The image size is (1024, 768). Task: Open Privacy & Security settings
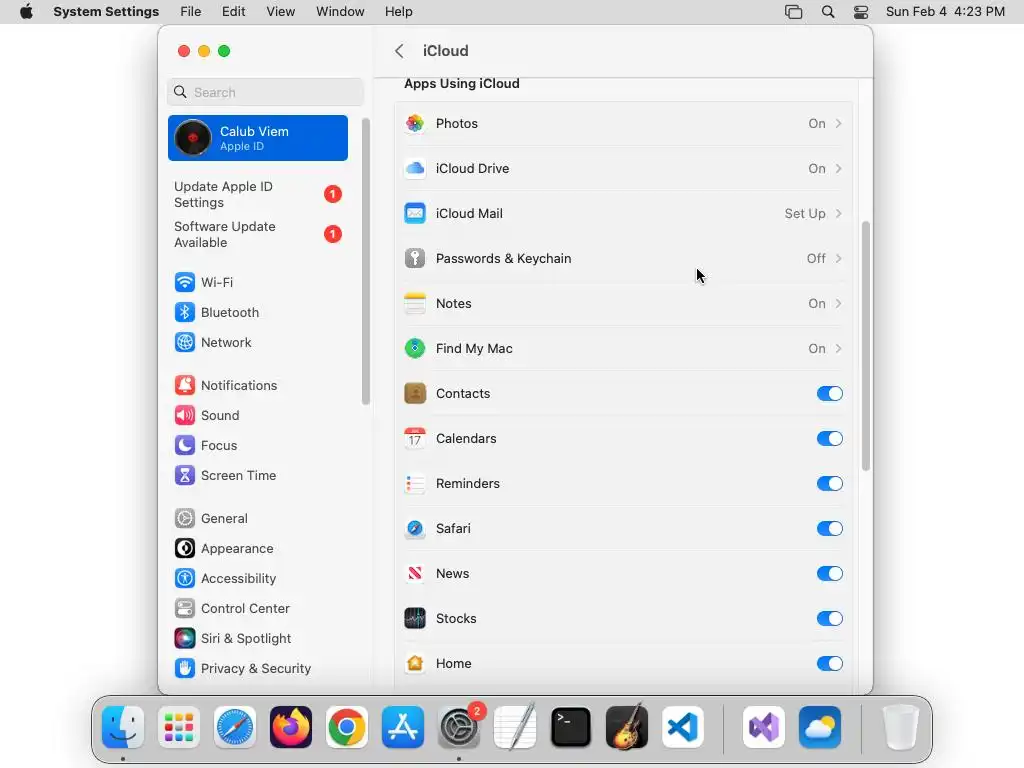point(258,669)
